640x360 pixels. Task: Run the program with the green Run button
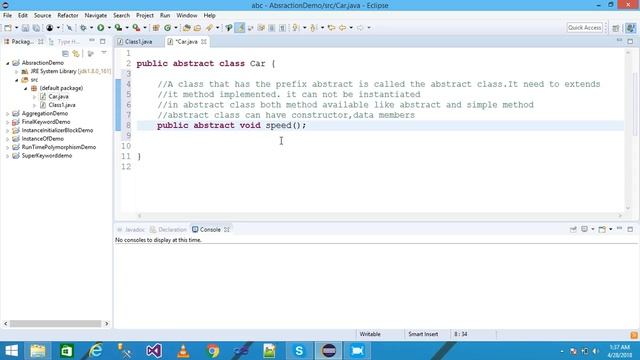tap(100, 28)
